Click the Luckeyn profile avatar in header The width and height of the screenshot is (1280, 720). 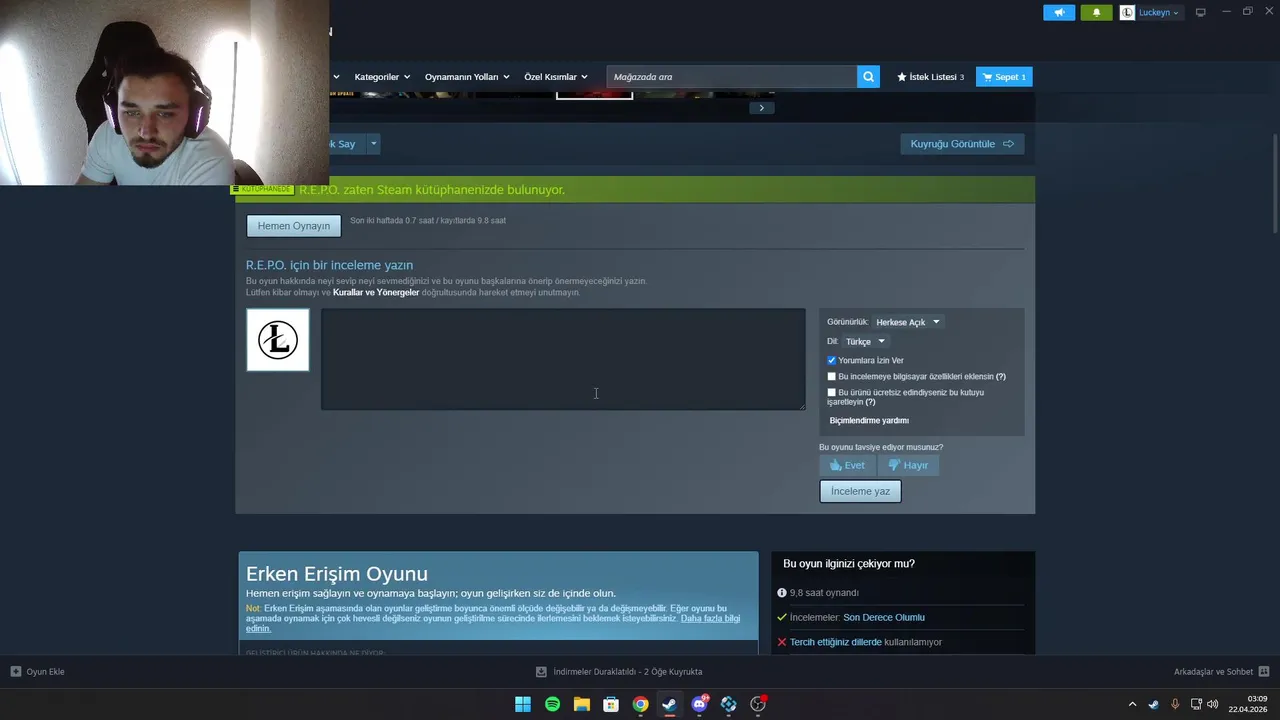pos(1127,13)
